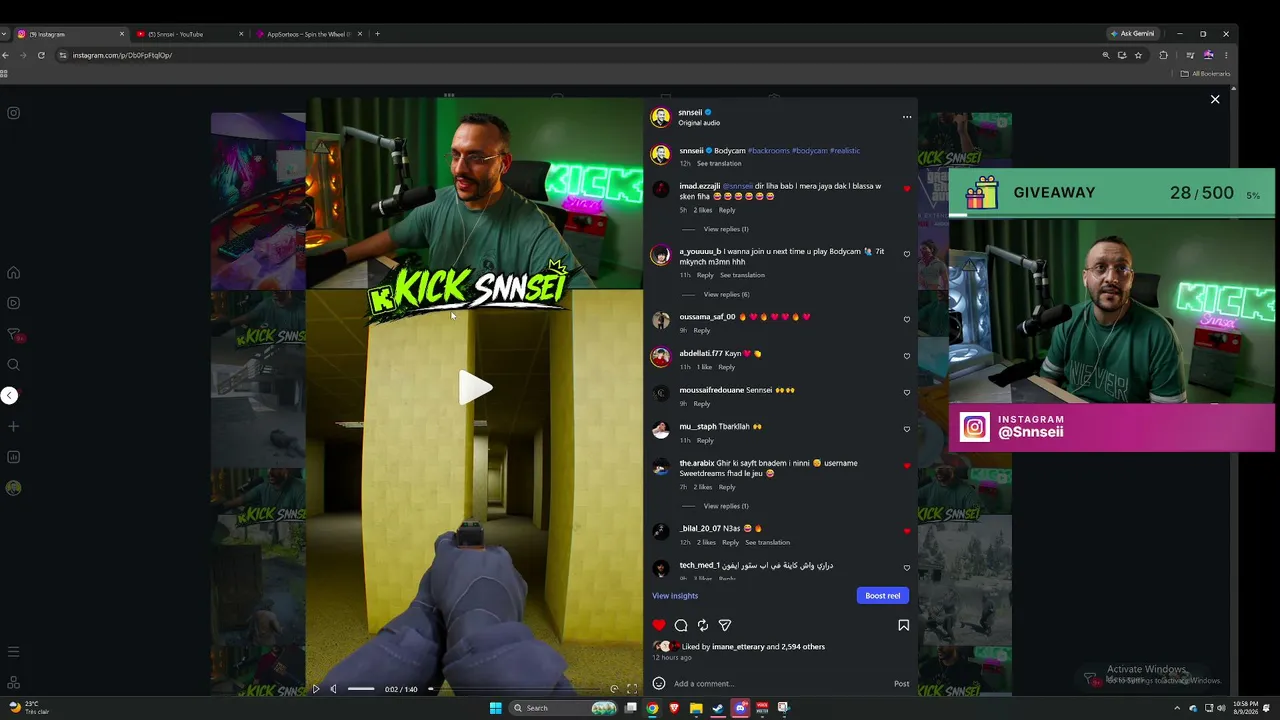Viewport: 1280px width, 720px height.
Task: Open Instagram home from the sidebar
Action: tap(14, 273)
